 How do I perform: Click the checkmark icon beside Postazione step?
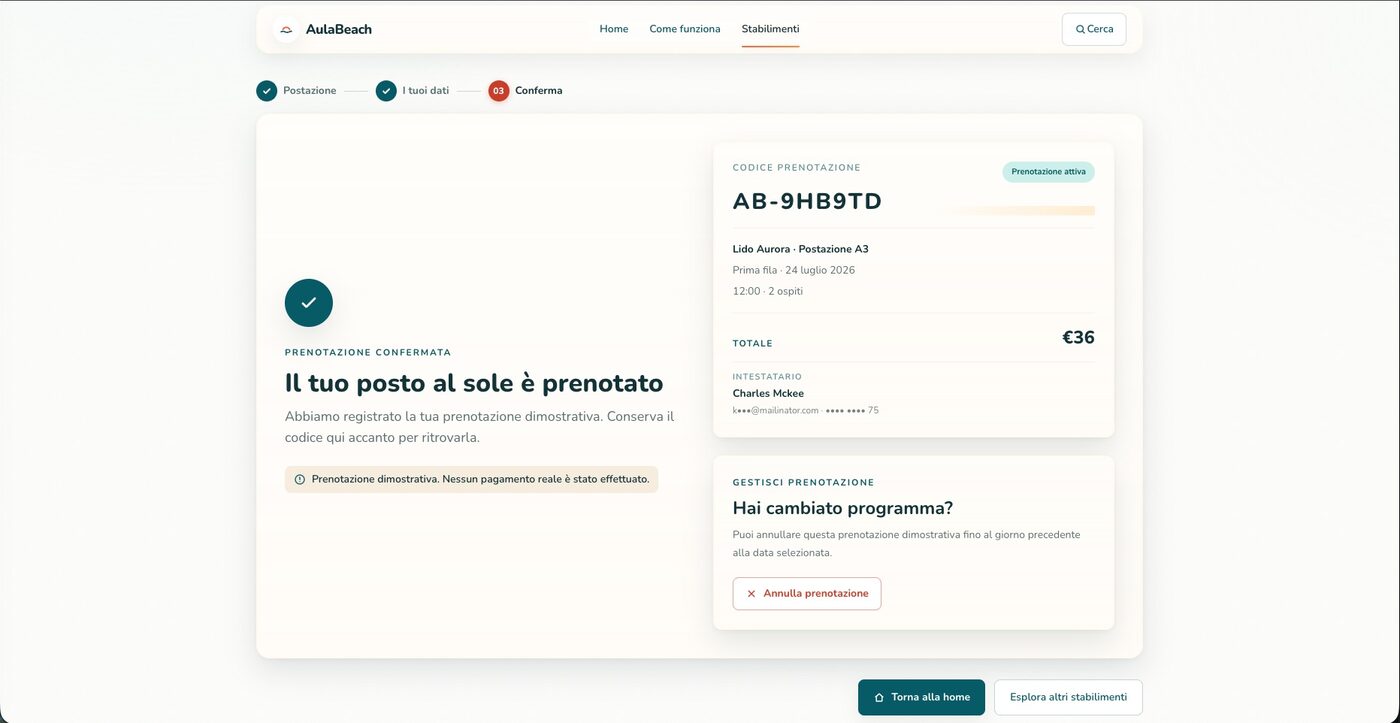click(x=266, y=91)
